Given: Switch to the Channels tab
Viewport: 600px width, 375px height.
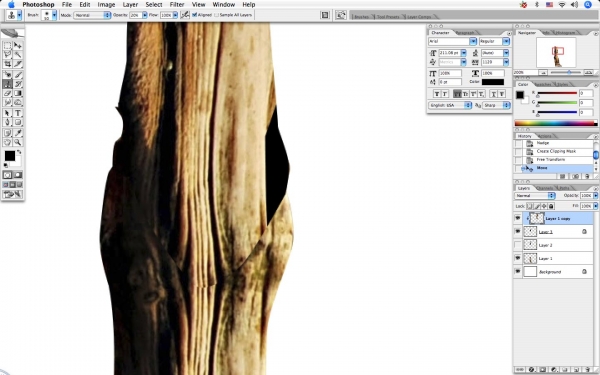Looking at the screenshot, I should coord(545,188).
